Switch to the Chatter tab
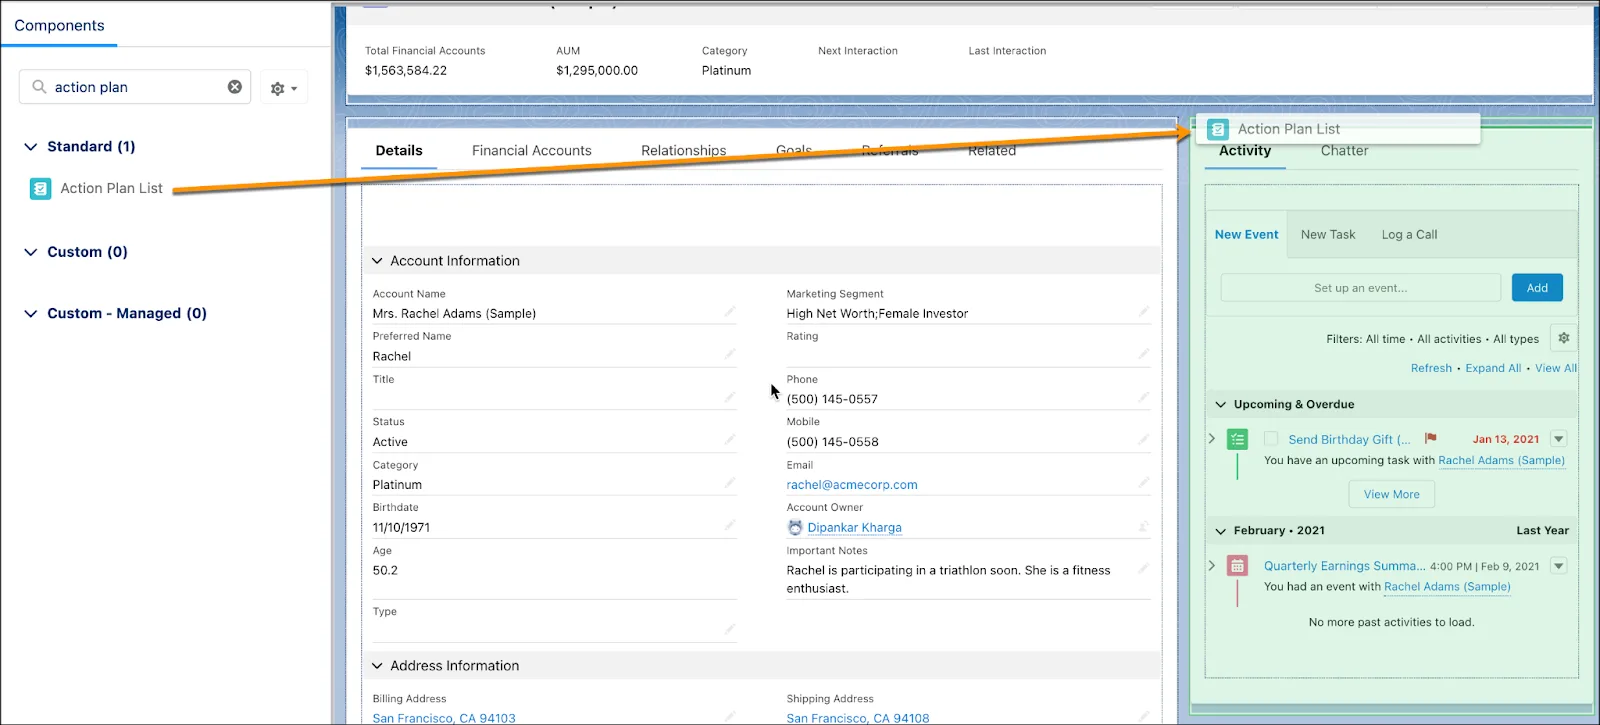This screenshot has width=1600, height=725. [1344, 150]
